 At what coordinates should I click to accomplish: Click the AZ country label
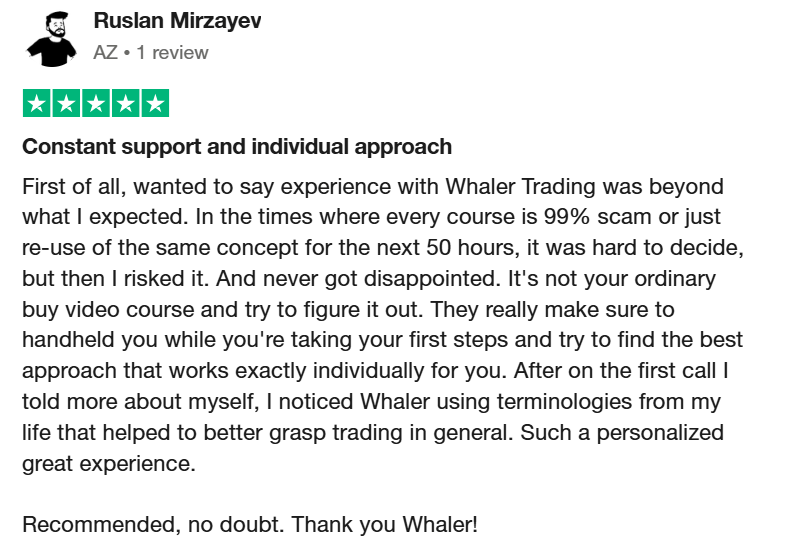105,52
